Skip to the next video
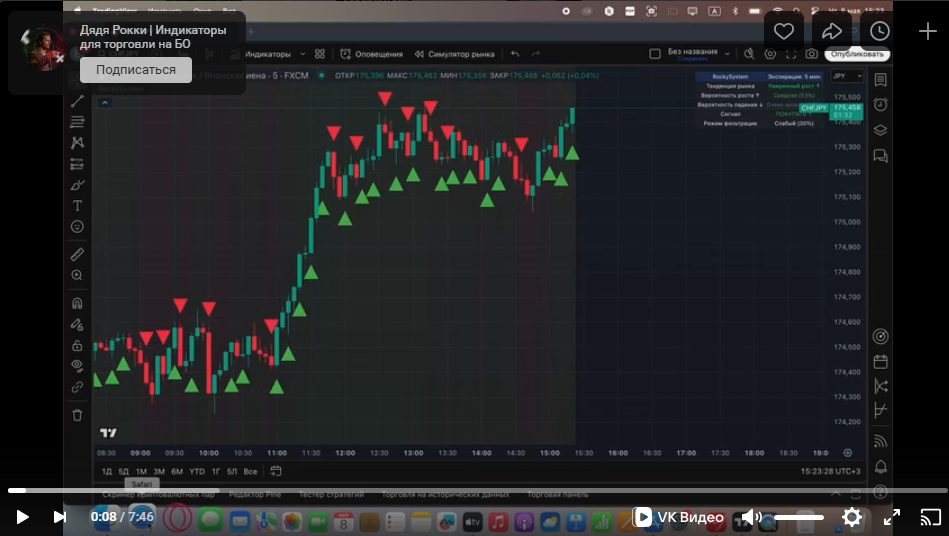This screenshot has height=536, width=949. pos(59,517)
